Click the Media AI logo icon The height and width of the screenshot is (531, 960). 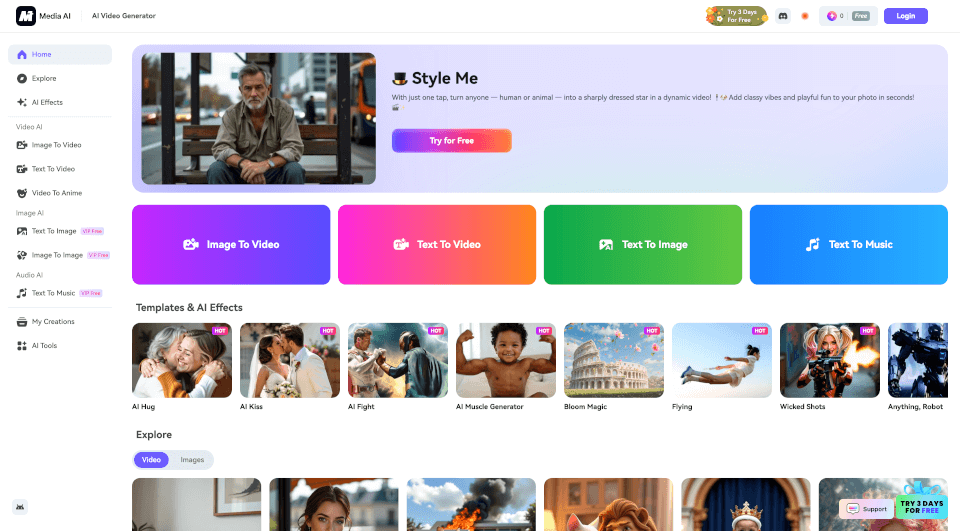pyautogui.click(x=25, y=16)
